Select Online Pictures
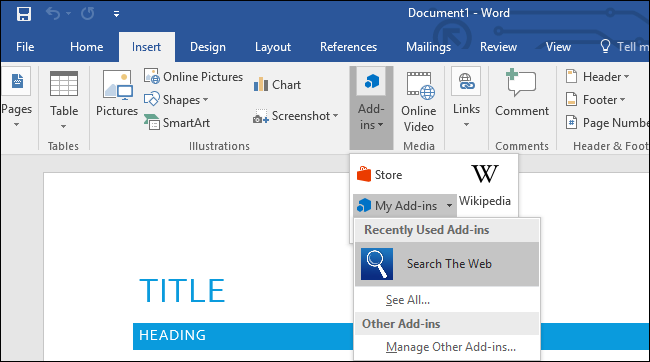This screenshot has height=362, width=650. point(193,77)
